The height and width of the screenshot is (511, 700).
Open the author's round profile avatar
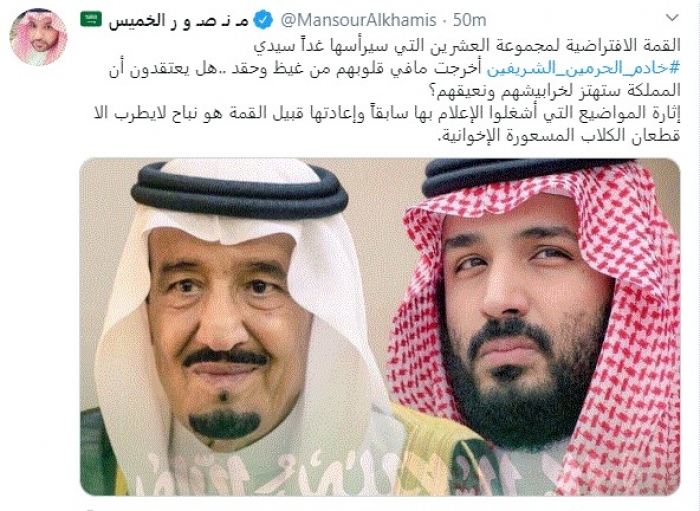click(x=38, y=37)
